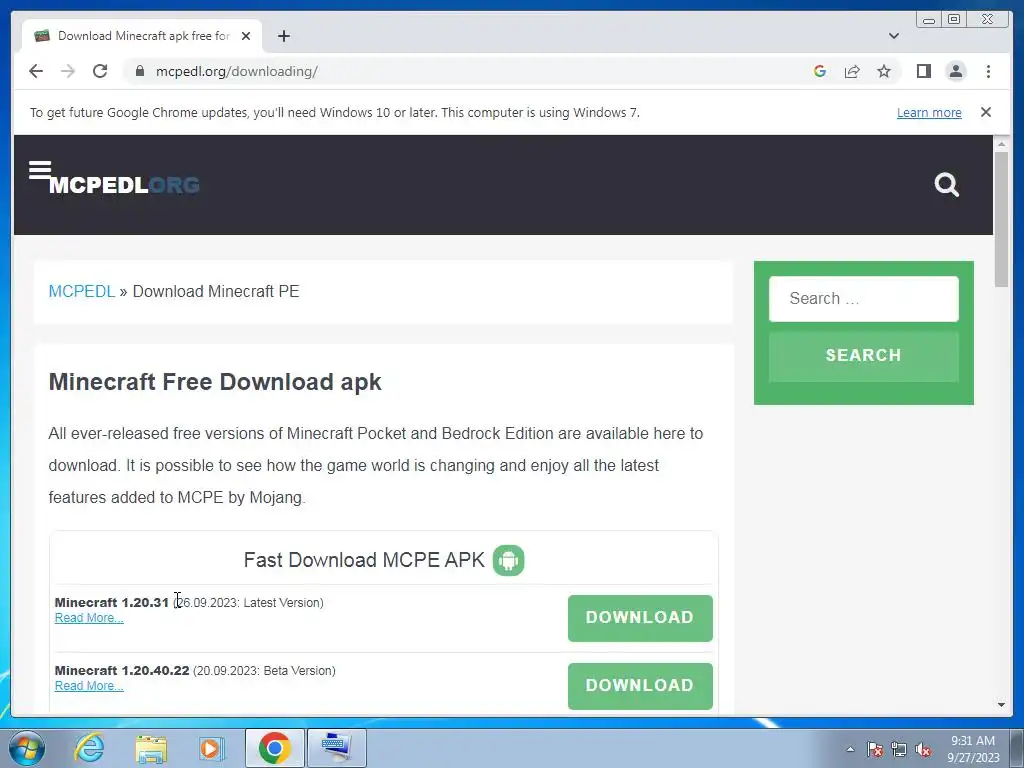Click the Fast Download MCPE APK text
The width and height of the screenshot is (1024, 768).
click(364, 560)
